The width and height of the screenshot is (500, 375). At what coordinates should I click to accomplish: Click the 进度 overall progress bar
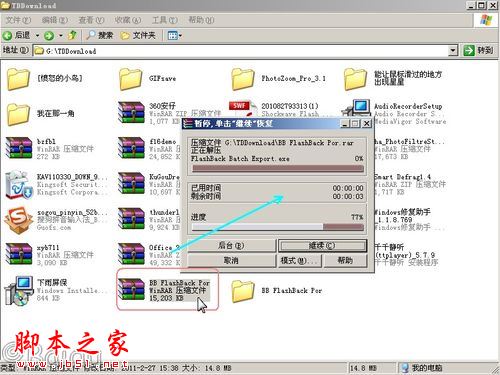click(277, 227)
